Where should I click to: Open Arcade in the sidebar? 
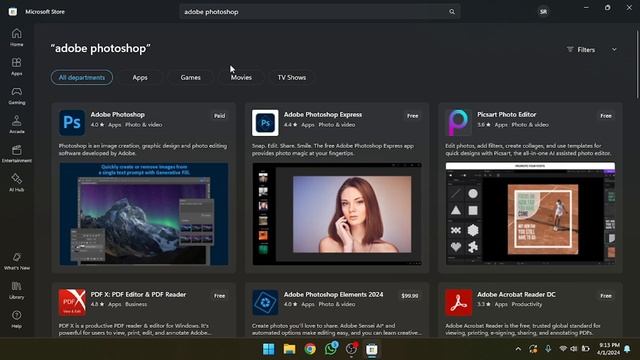[x=17, y=124]
